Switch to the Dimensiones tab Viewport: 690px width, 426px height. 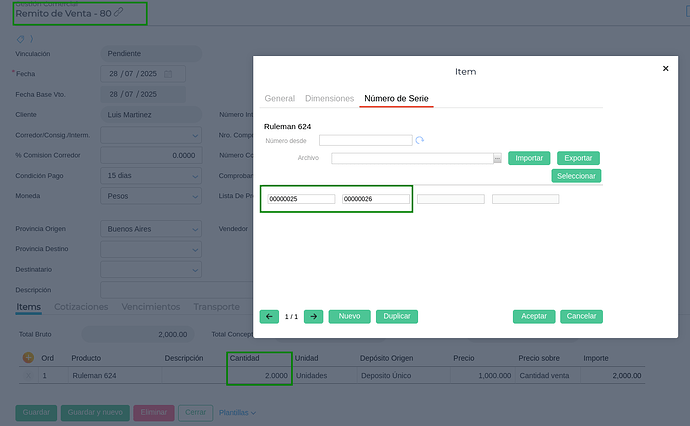(329, 99)
